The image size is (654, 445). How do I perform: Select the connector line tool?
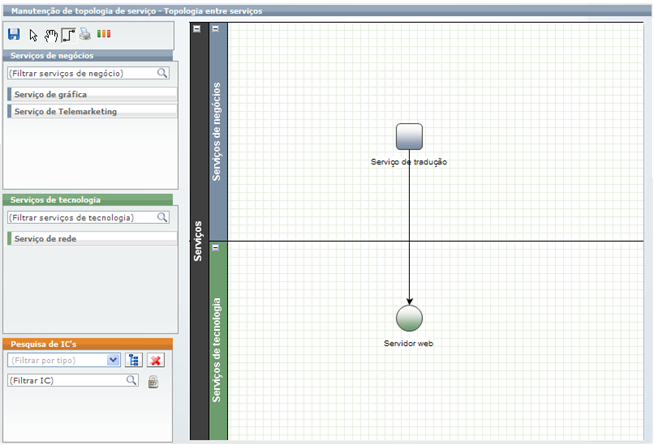68,35
